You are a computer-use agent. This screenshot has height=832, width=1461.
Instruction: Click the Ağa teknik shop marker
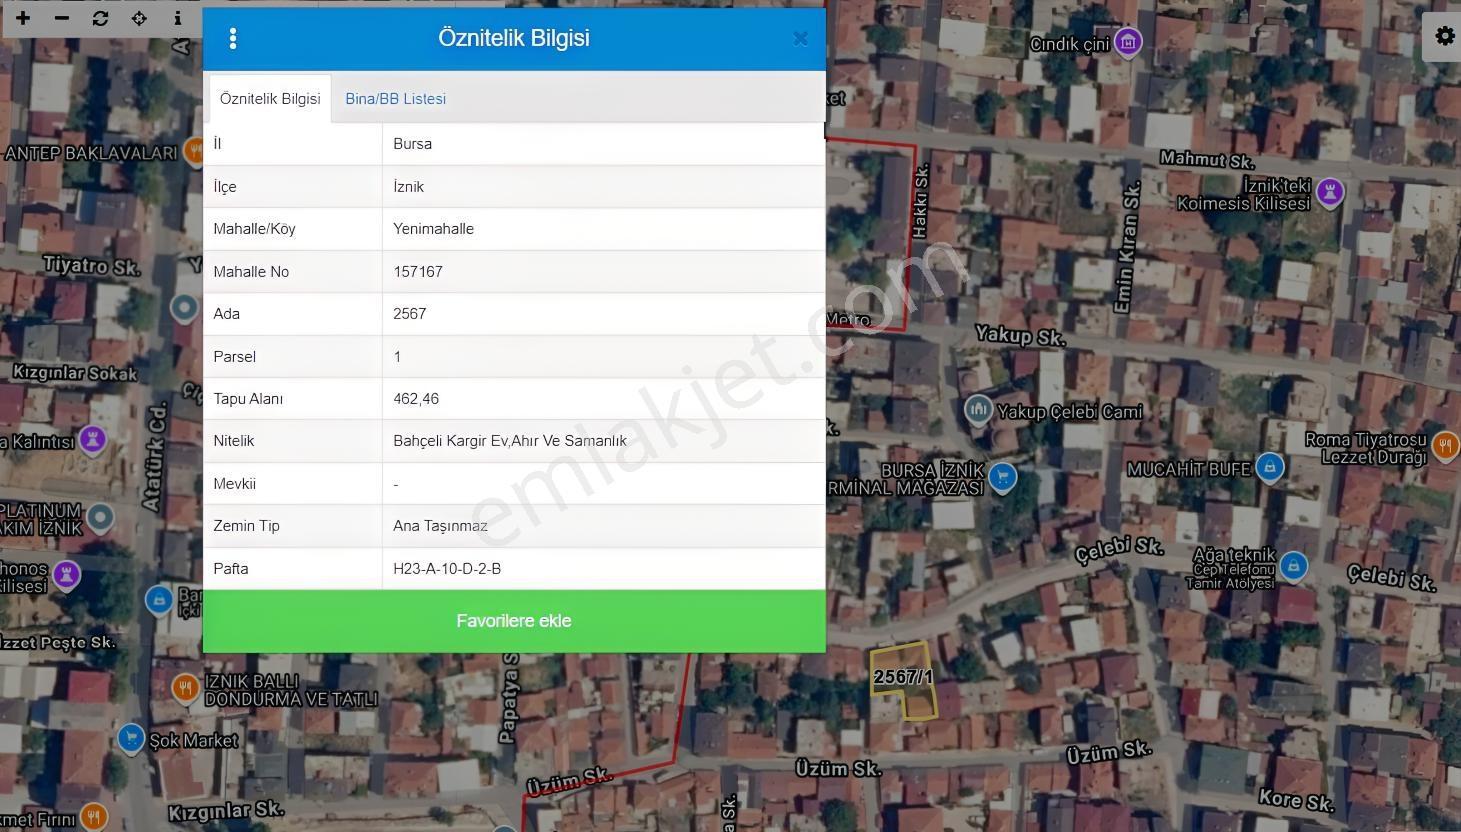click(x=1293, y=566)
